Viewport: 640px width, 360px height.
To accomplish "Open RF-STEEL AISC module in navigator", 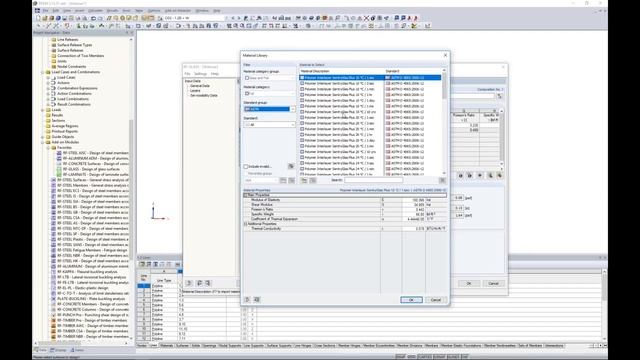I will (92, 153).
